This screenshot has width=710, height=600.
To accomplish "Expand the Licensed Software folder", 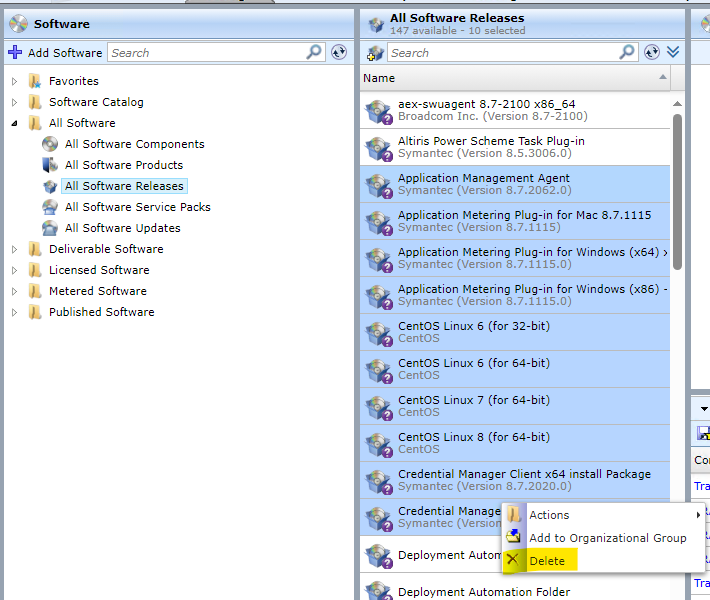I will tap(14, 270).
